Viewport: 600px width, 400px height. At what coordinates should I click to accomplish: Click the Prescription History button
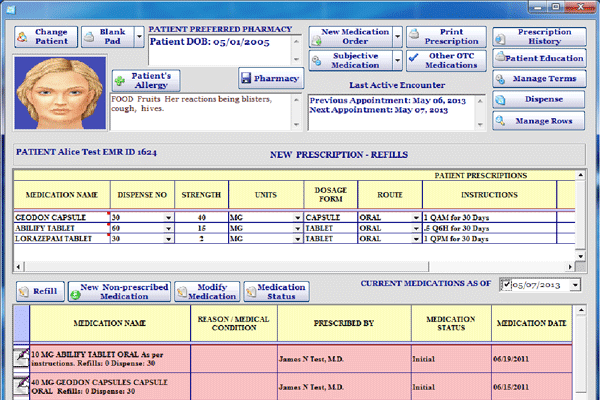click(539, 37)
